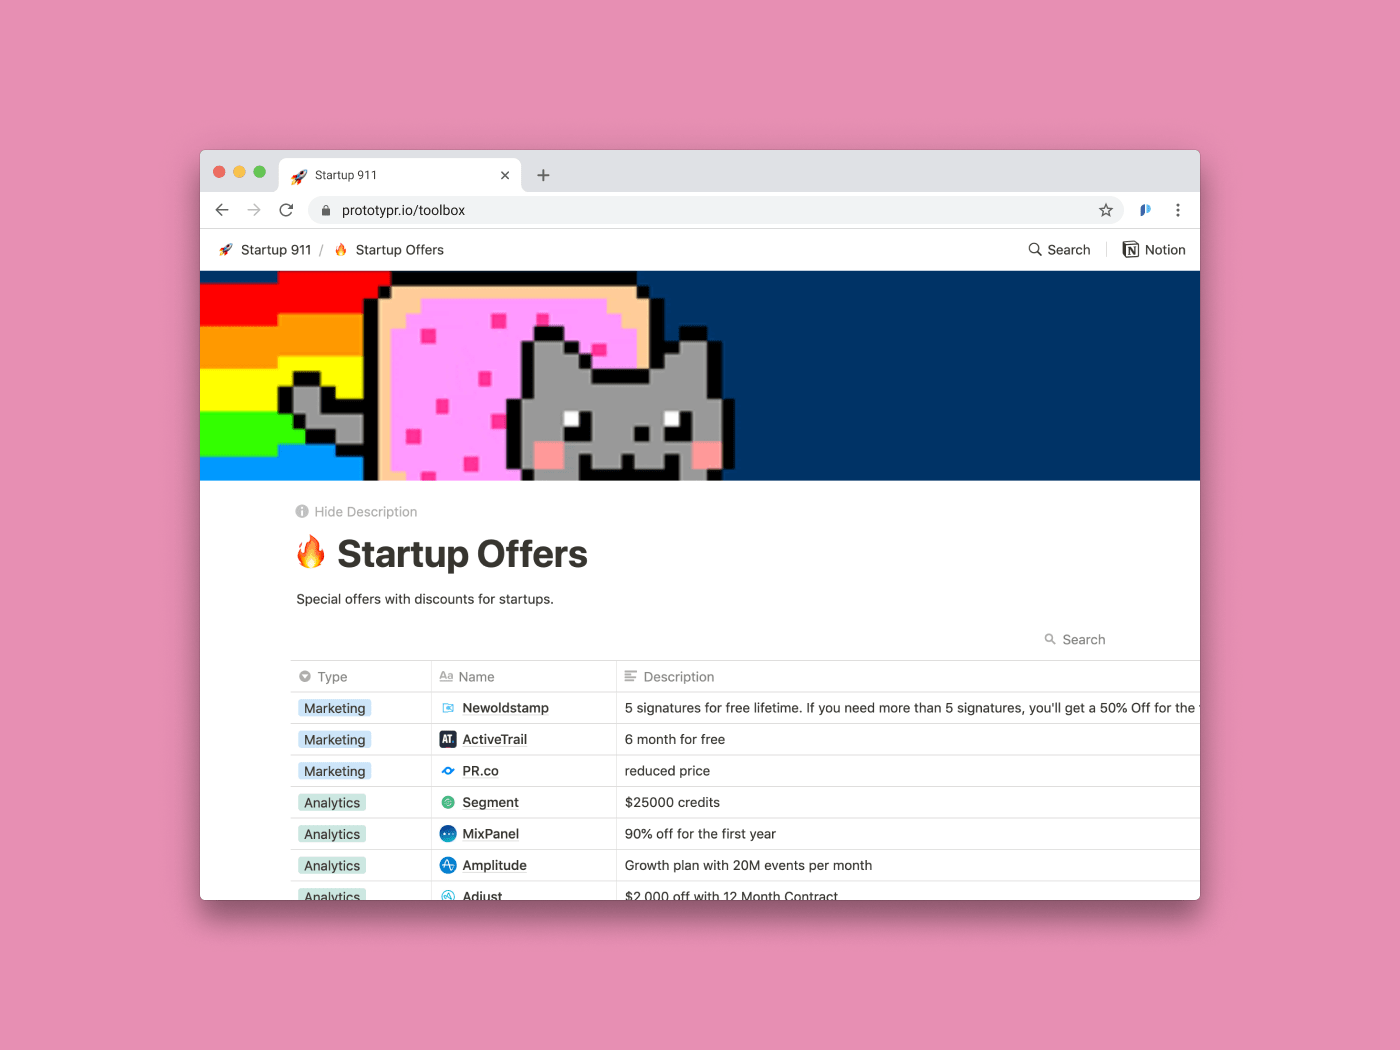Image resolution: width=1400 pixels, height=1050 pixels.
Task: Open the Segment entry
Action: pos(491,803)
